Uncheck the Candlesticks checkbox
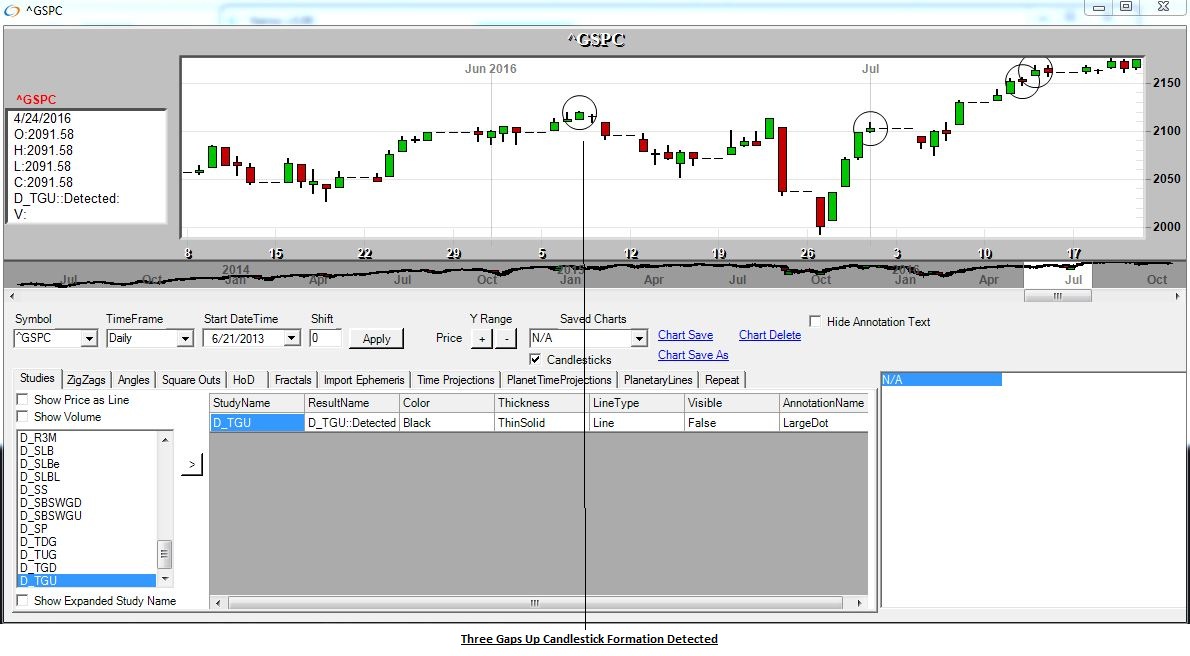This screenshot has height=656, width=1190. point(536,359)
